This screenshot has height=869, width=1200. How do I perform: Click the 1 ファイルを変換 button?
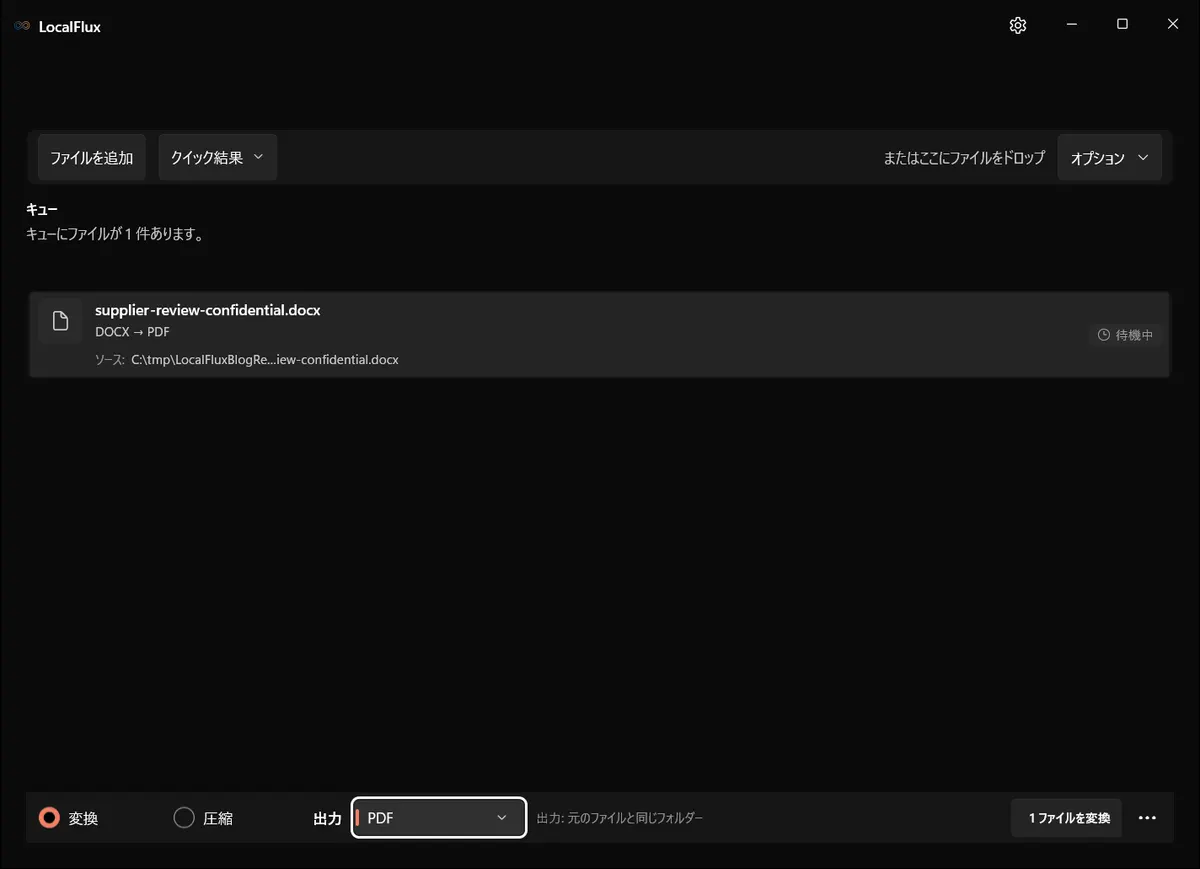[1067, 818]
